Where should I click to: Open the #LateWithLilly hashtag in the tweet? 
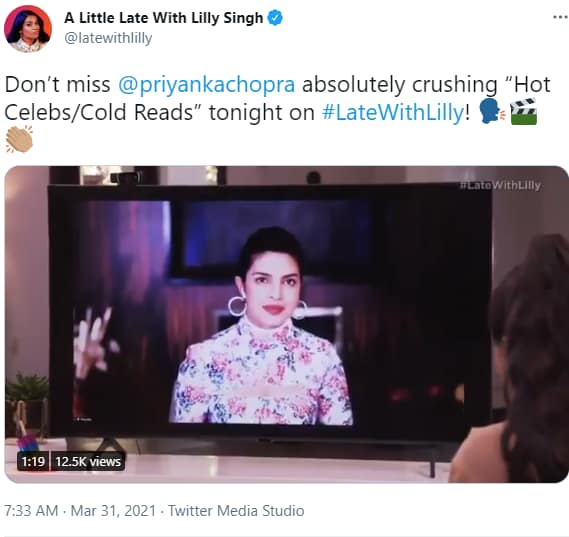[393, 112]
